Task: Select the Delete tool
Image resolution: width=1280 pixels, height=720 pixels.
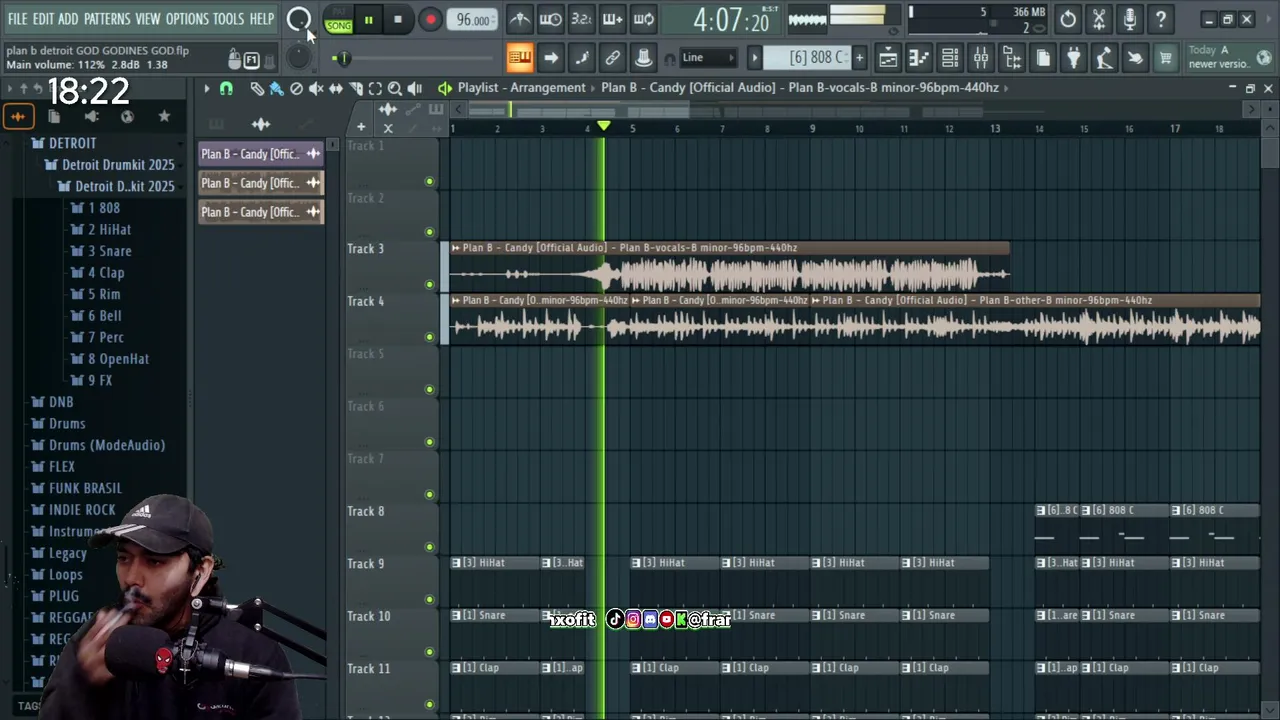Action: tap(296, 88)
